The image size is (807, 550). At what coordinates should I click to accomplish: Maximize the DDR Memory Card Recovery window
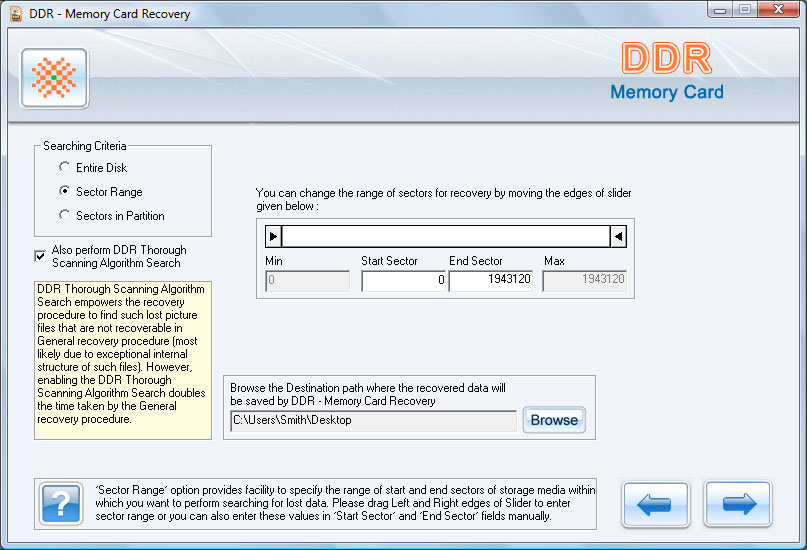[745, 9]
